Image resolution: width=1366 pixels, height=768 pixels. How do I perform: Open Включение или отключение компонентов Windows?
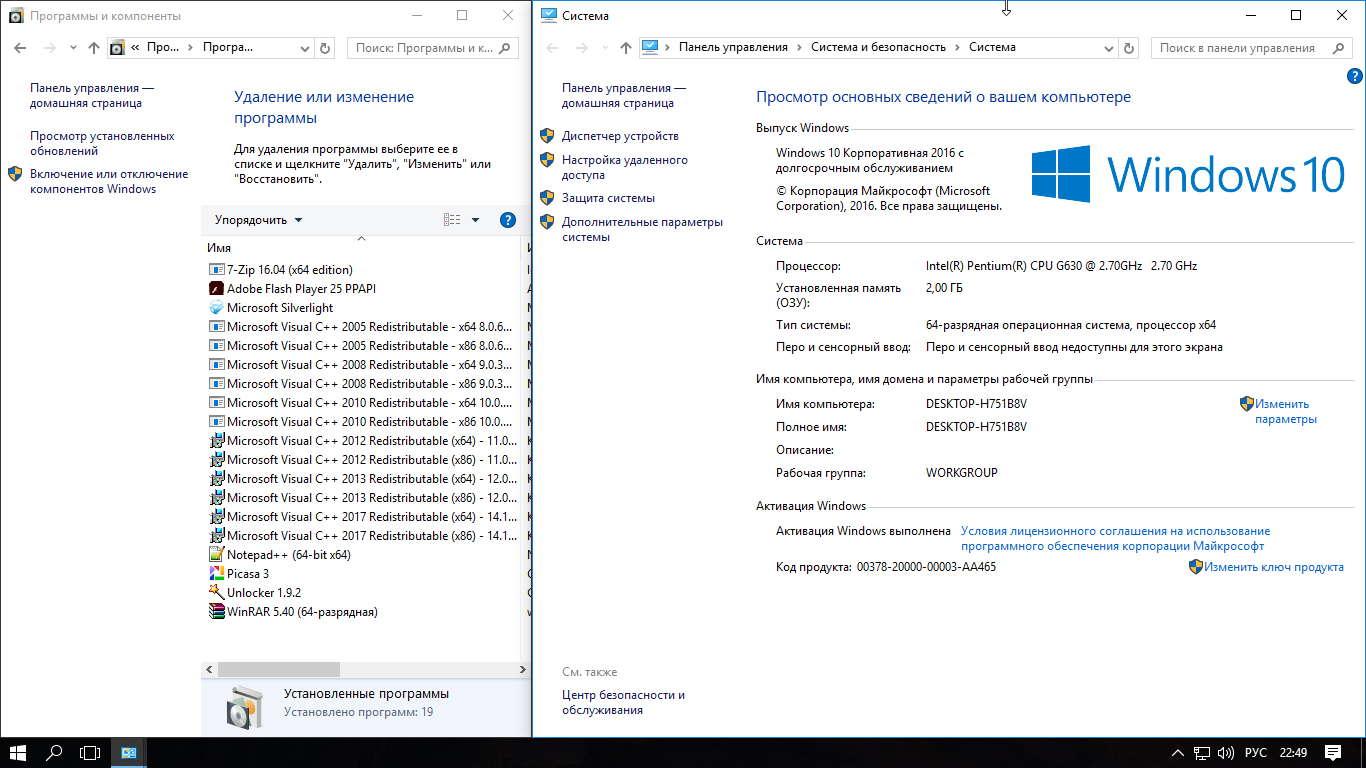[108, 181]
